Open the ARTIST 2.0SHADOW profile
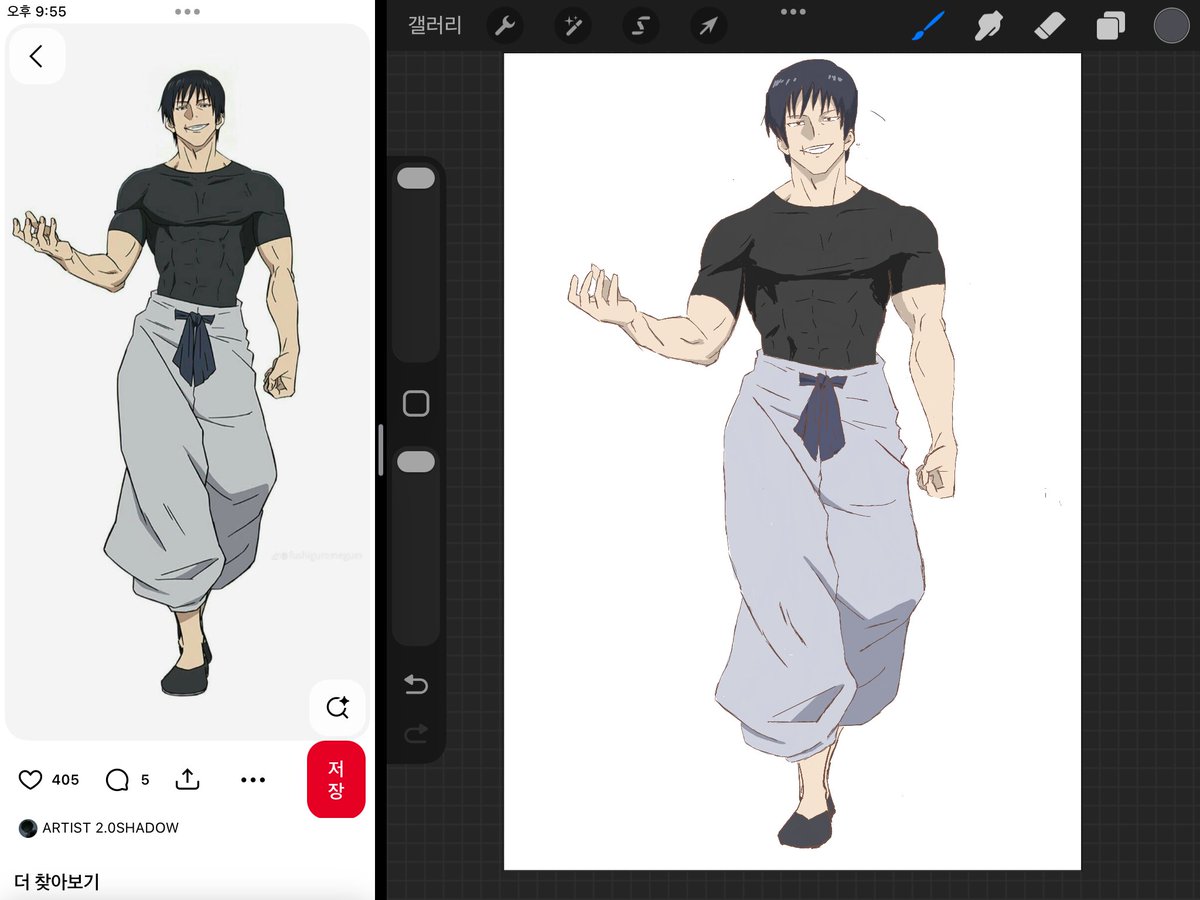1200x900 pixels. pyautogui.click(x=111, y=828)
